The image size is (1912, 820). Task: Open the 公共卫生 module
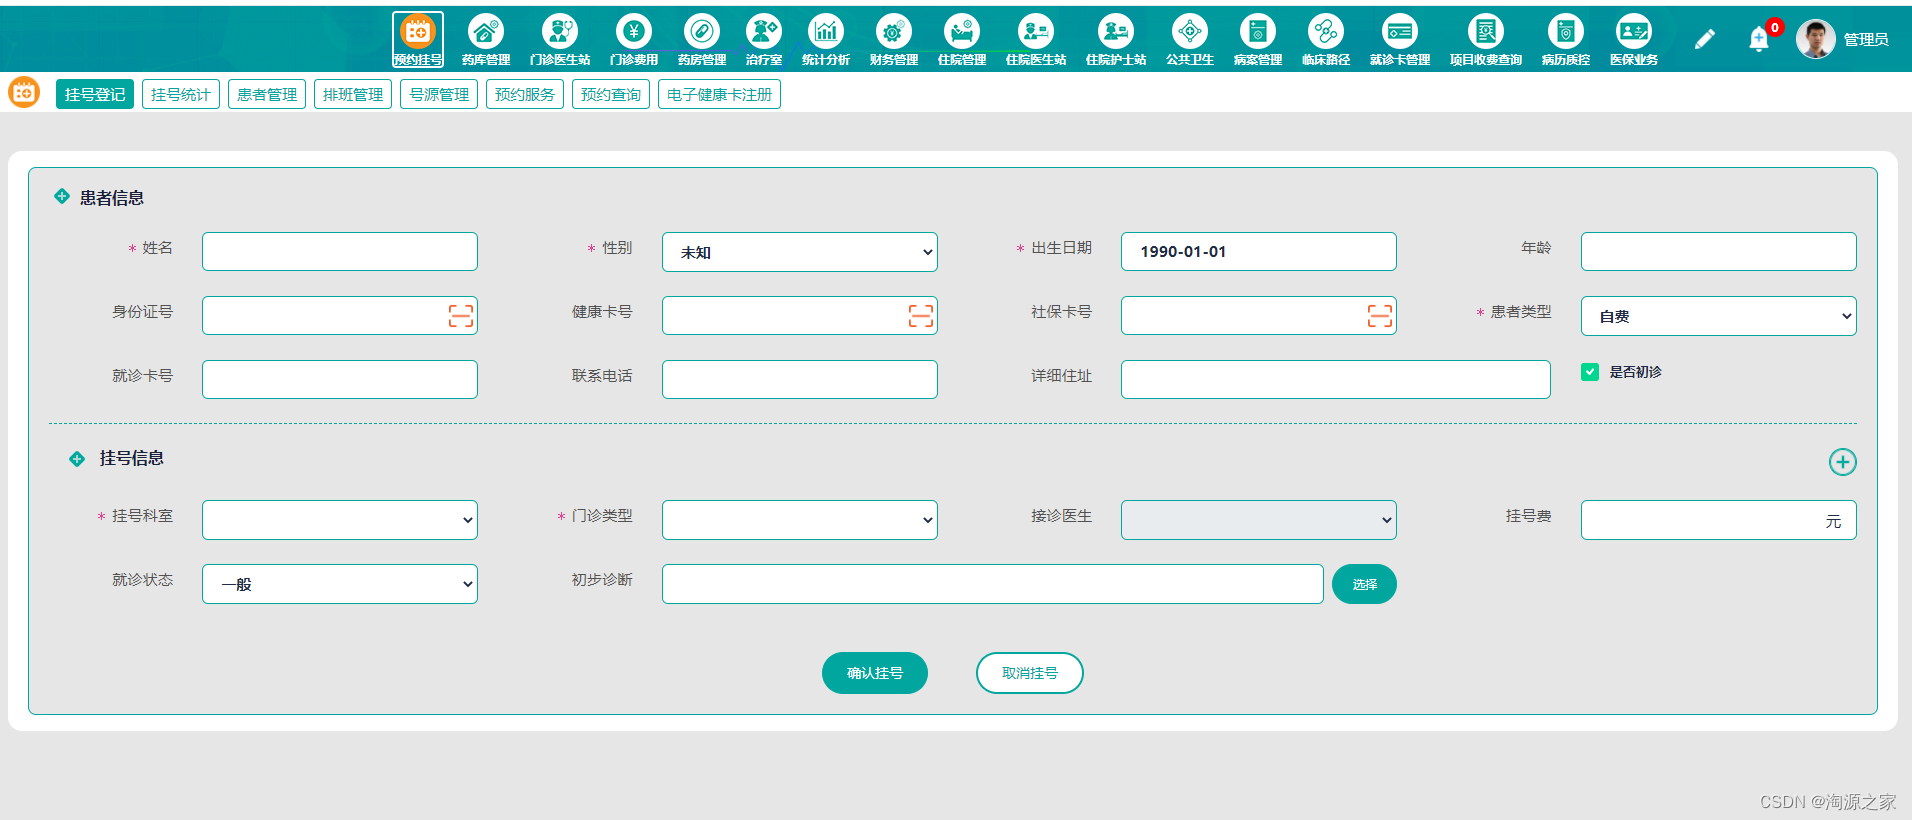point(1190,40)
